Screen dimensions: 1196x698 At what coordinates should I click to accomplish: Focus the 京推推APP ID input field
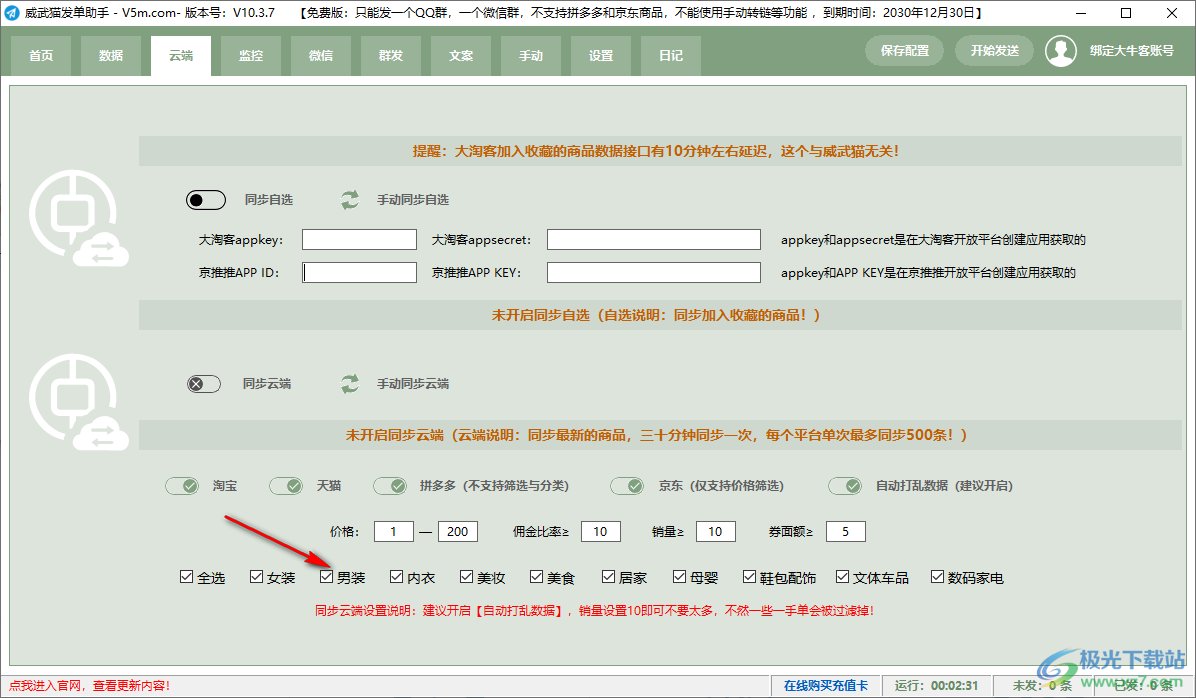point(359,272)
